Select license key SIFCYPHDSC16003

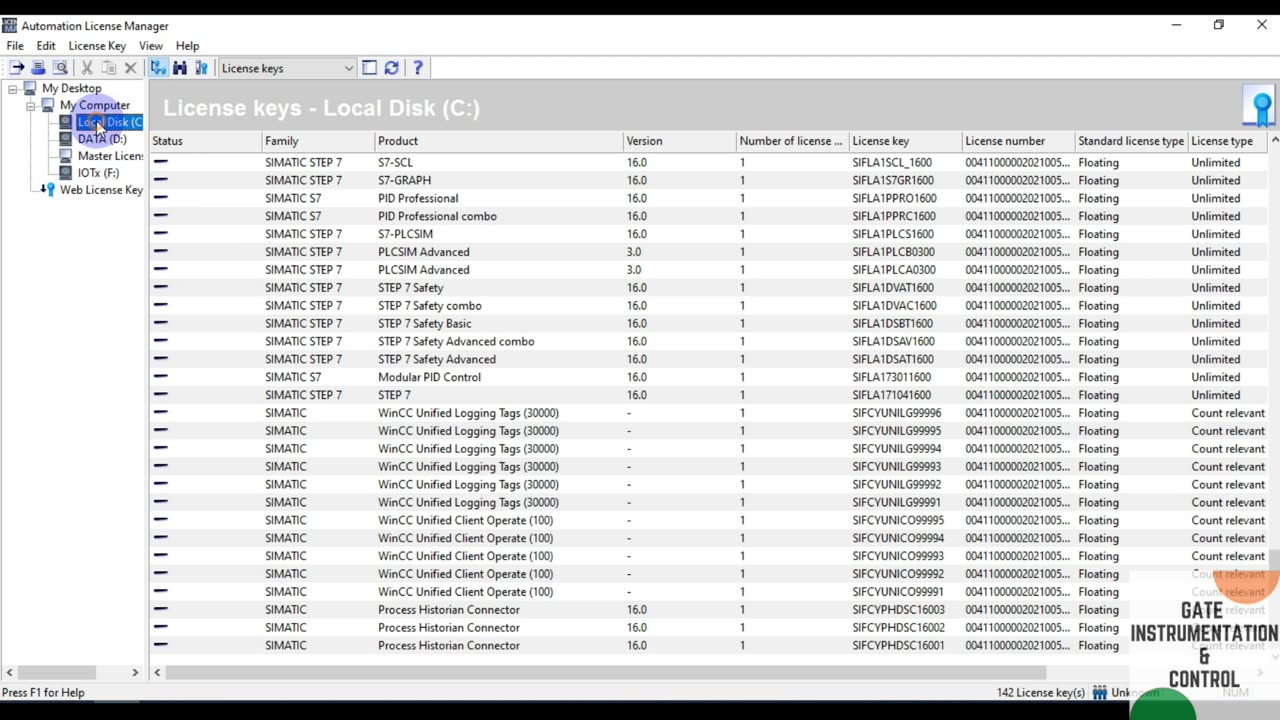(898, 610)
